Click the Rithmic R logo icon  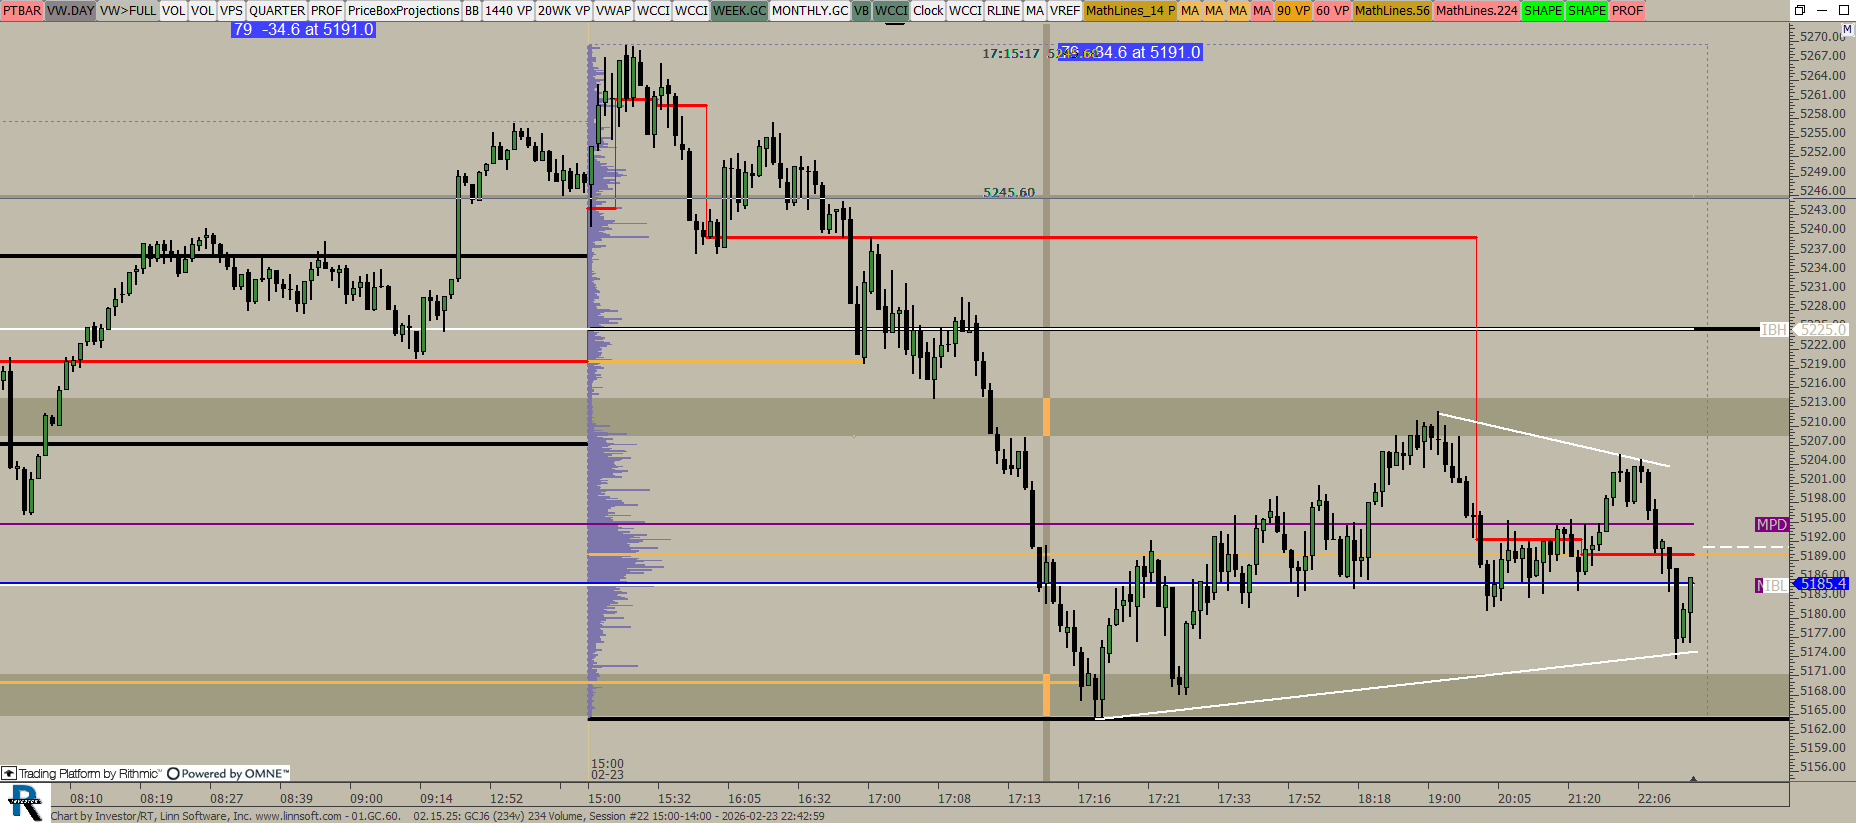click(x=24, y=803)
